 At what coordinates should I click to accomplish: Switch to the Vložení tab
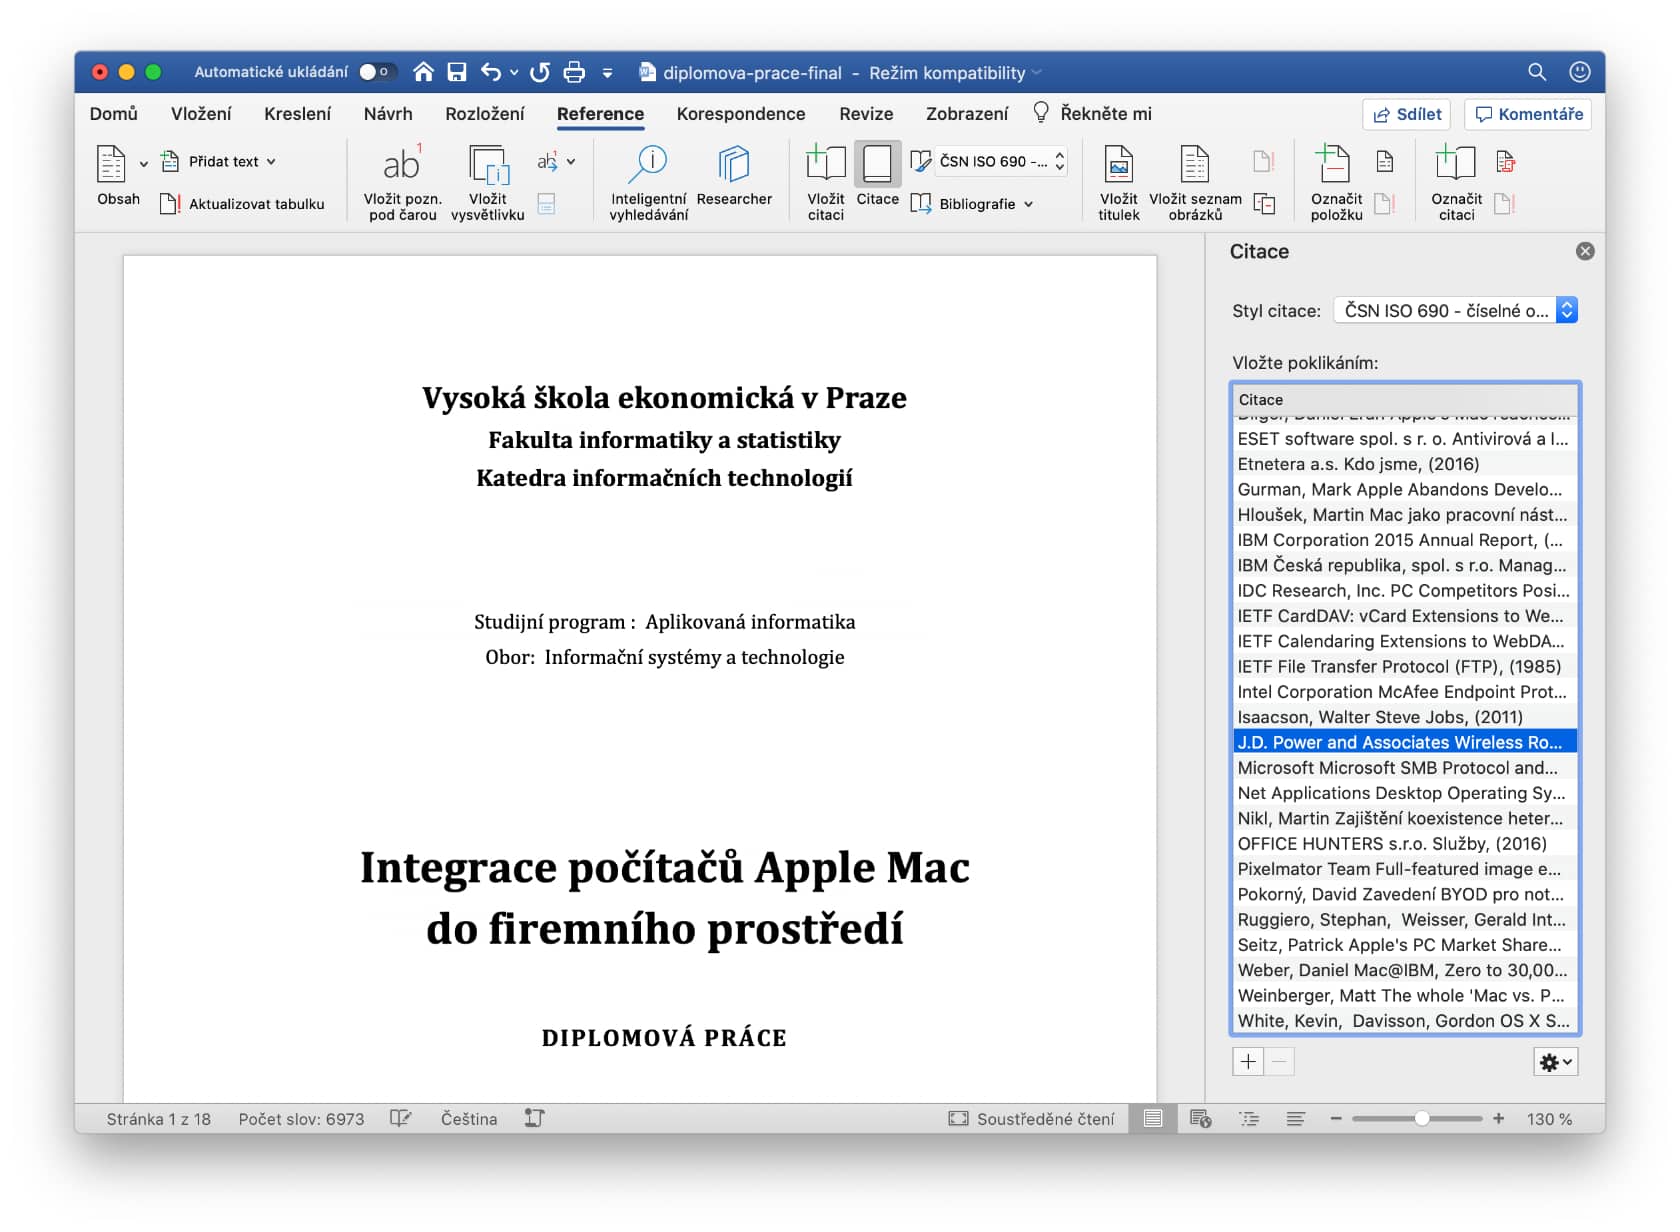coord(201,114)
